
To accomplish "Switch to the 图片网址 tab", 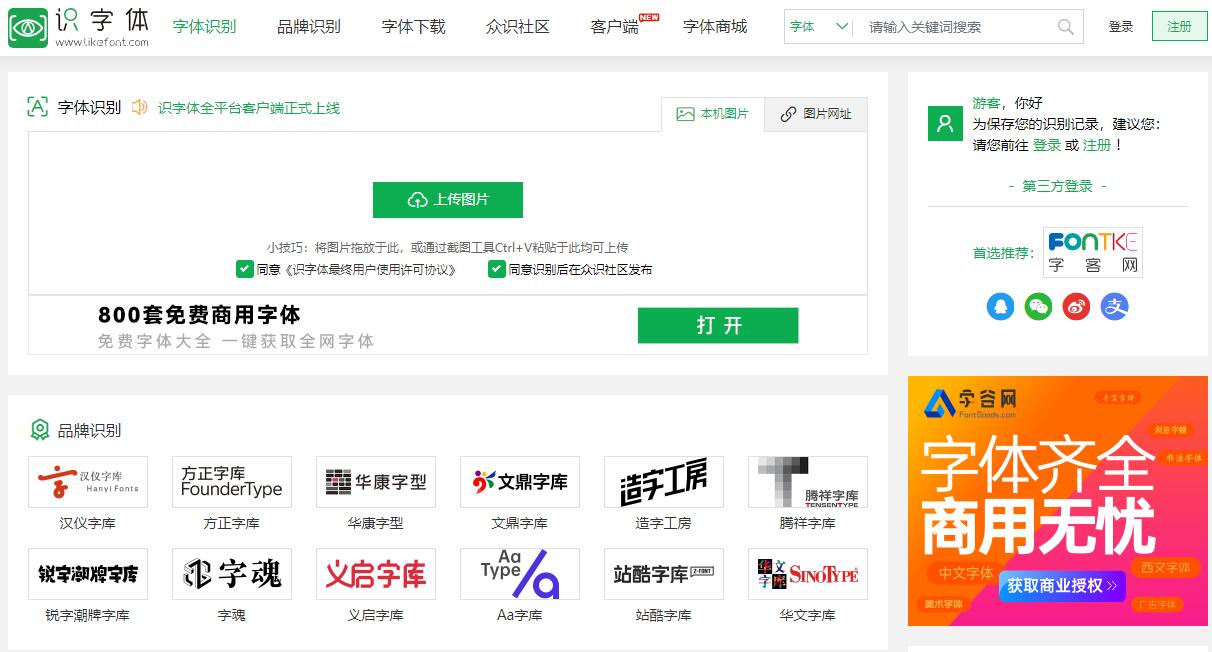I will (x=816, y=114).
